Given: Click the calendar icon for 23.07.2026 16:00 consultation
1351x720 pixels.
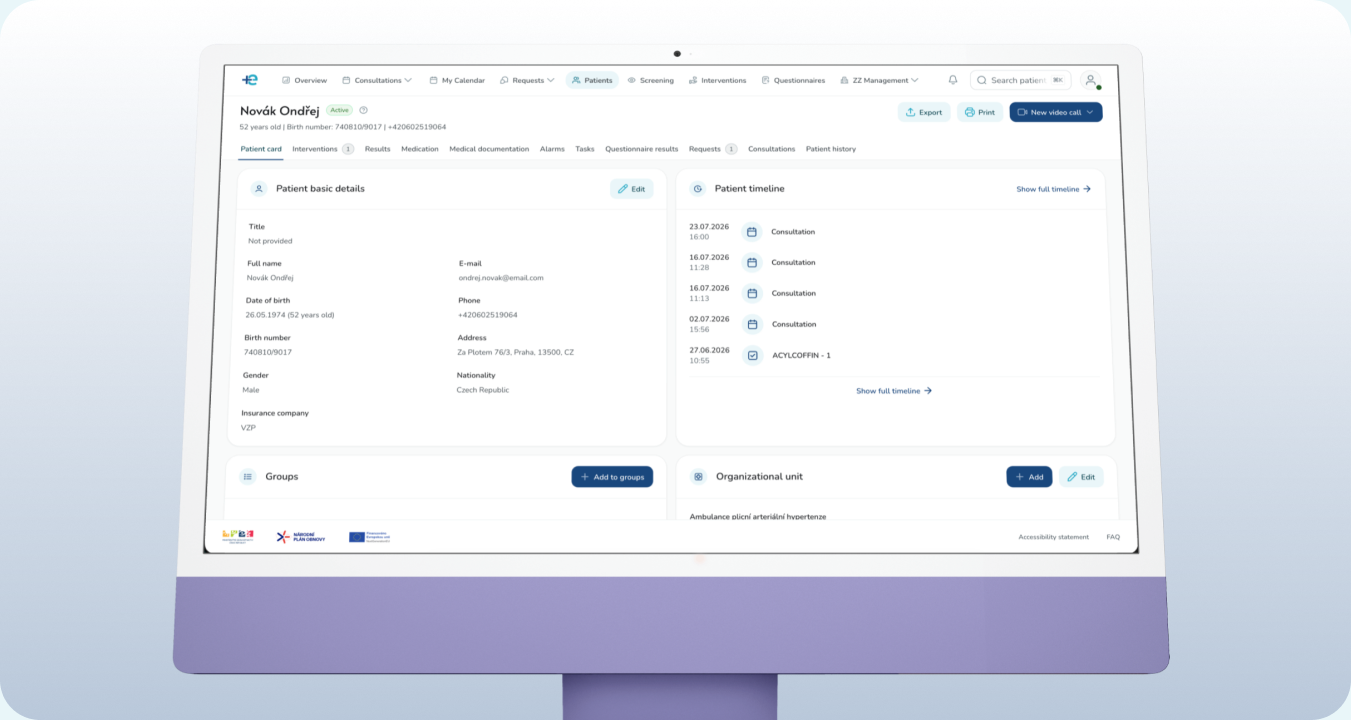Looking at the screenshot, I should (x=752, y=231).
